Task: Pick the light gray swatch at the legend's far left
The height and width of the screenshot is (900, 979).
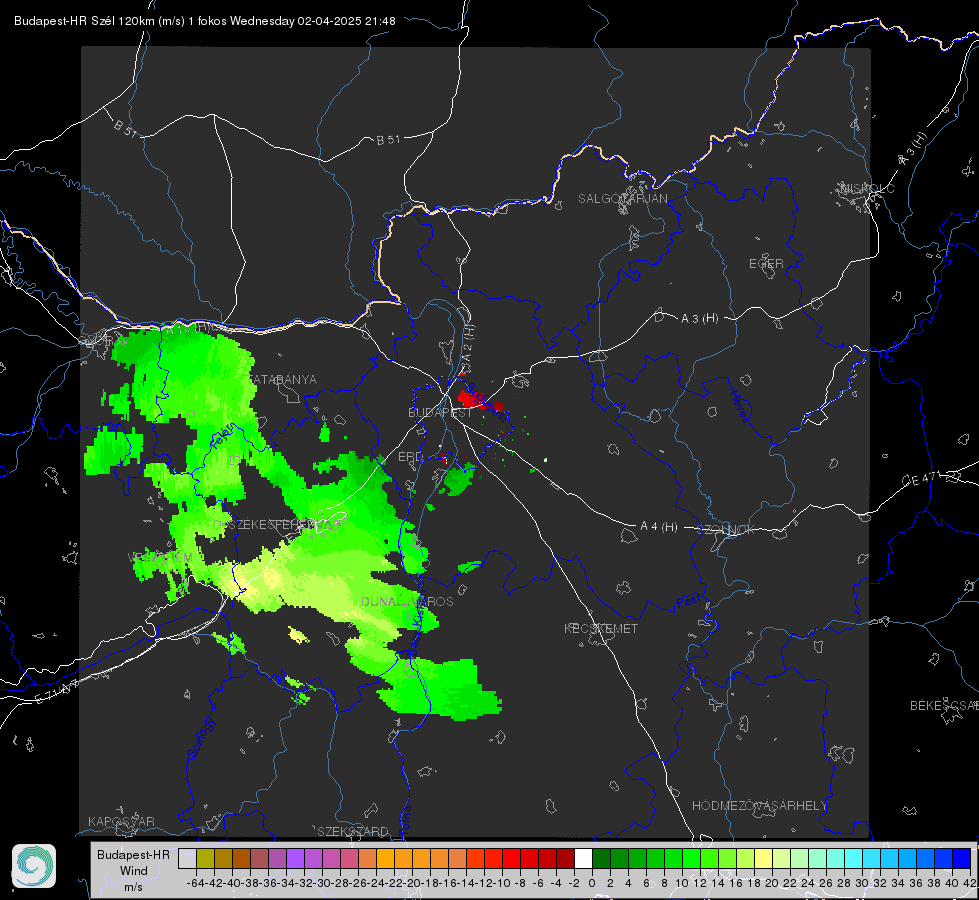Action: [187, 859]
